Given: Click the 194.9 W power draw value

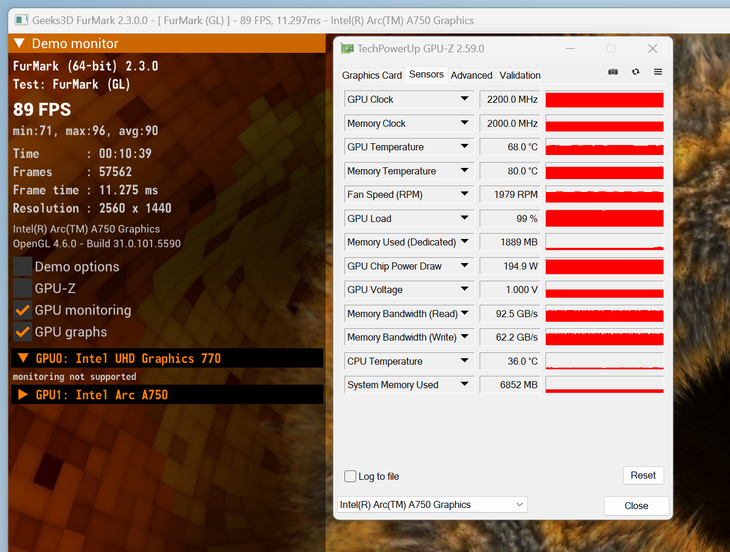Looking at the screenshot, I should pyautogui.click(x=510, y=266).
